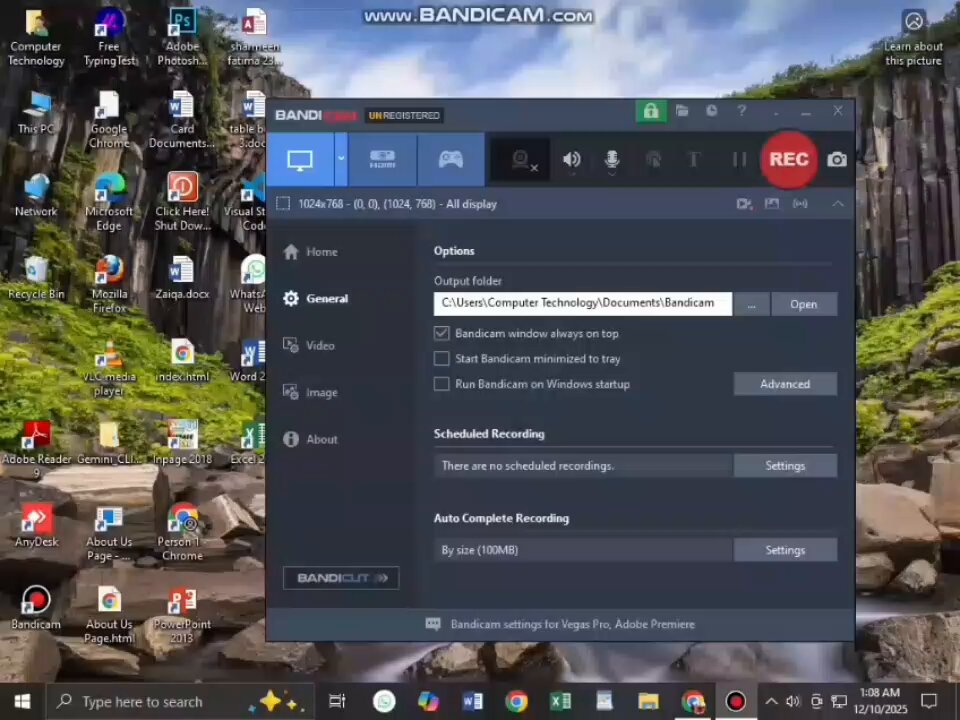Screen dimensions: 960x720
Task: Capture a screenshot with the camera icon
Action: [x=837, y=160]
